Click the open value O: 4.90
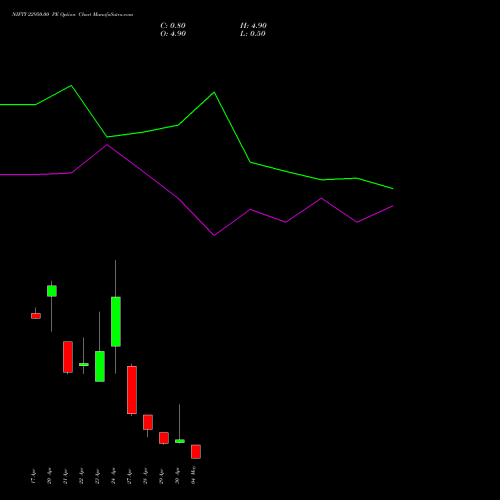This screenshot has width=500, height=500. pos(173,34)
